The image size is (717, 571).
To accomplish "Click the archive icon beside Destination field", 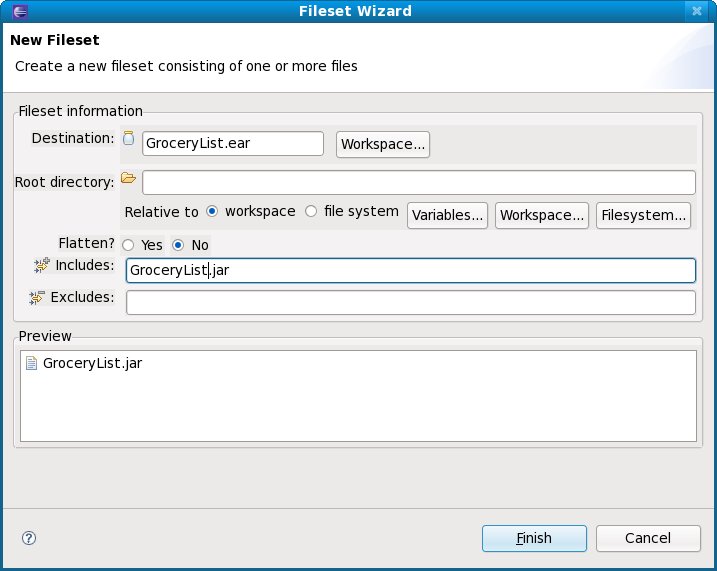I will (128, 139).
